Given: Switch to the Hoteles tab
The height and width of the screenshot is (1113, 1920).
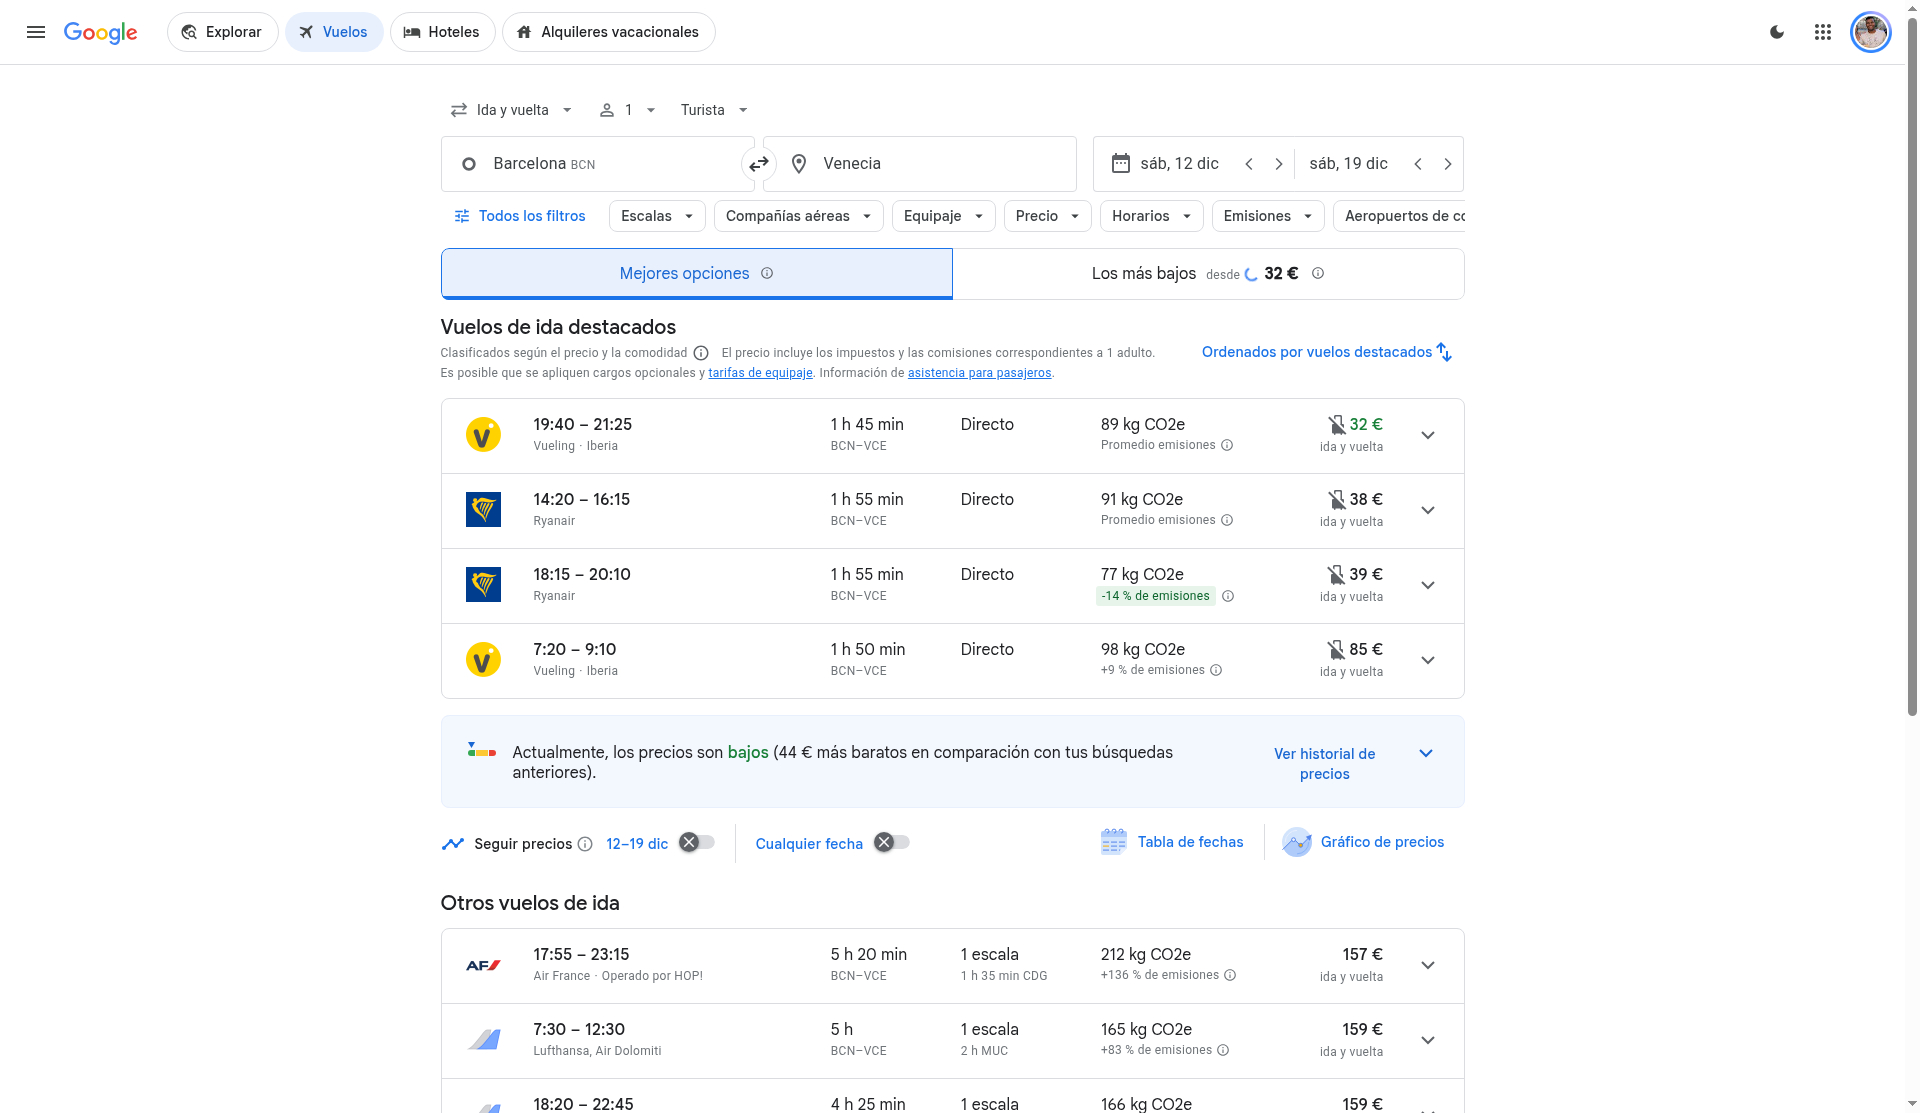Looking at the screenshot, I should pos(442,32).
